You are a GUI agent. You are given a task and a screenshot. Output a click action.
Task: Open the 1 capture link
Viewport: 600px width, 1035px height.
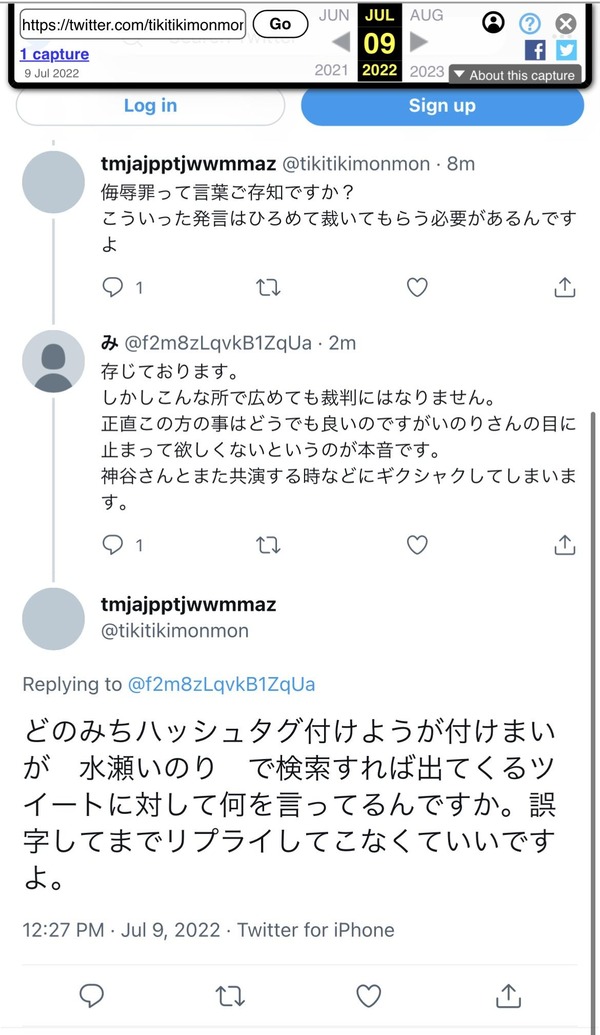click(x=54, y=54)
